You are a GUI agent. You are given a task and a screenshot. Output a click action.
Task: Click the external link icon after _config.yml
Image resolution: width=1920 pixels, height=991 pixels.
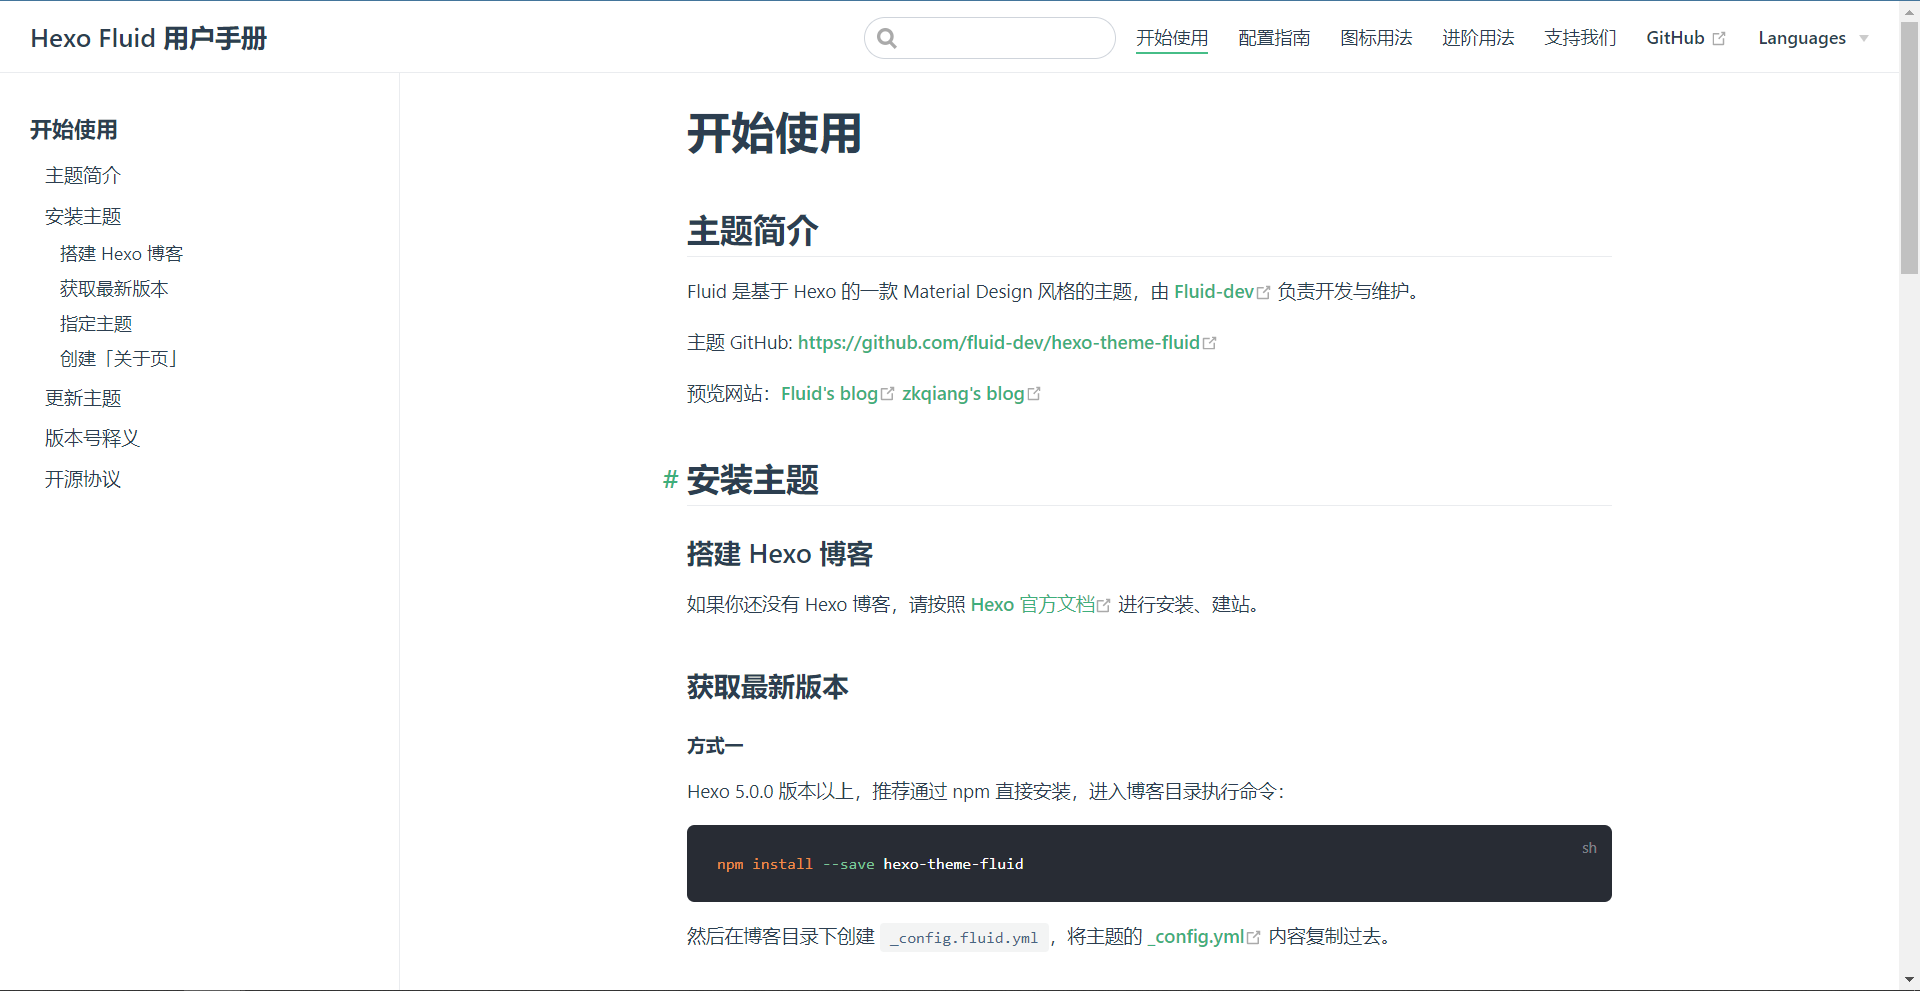[1254, 936]
